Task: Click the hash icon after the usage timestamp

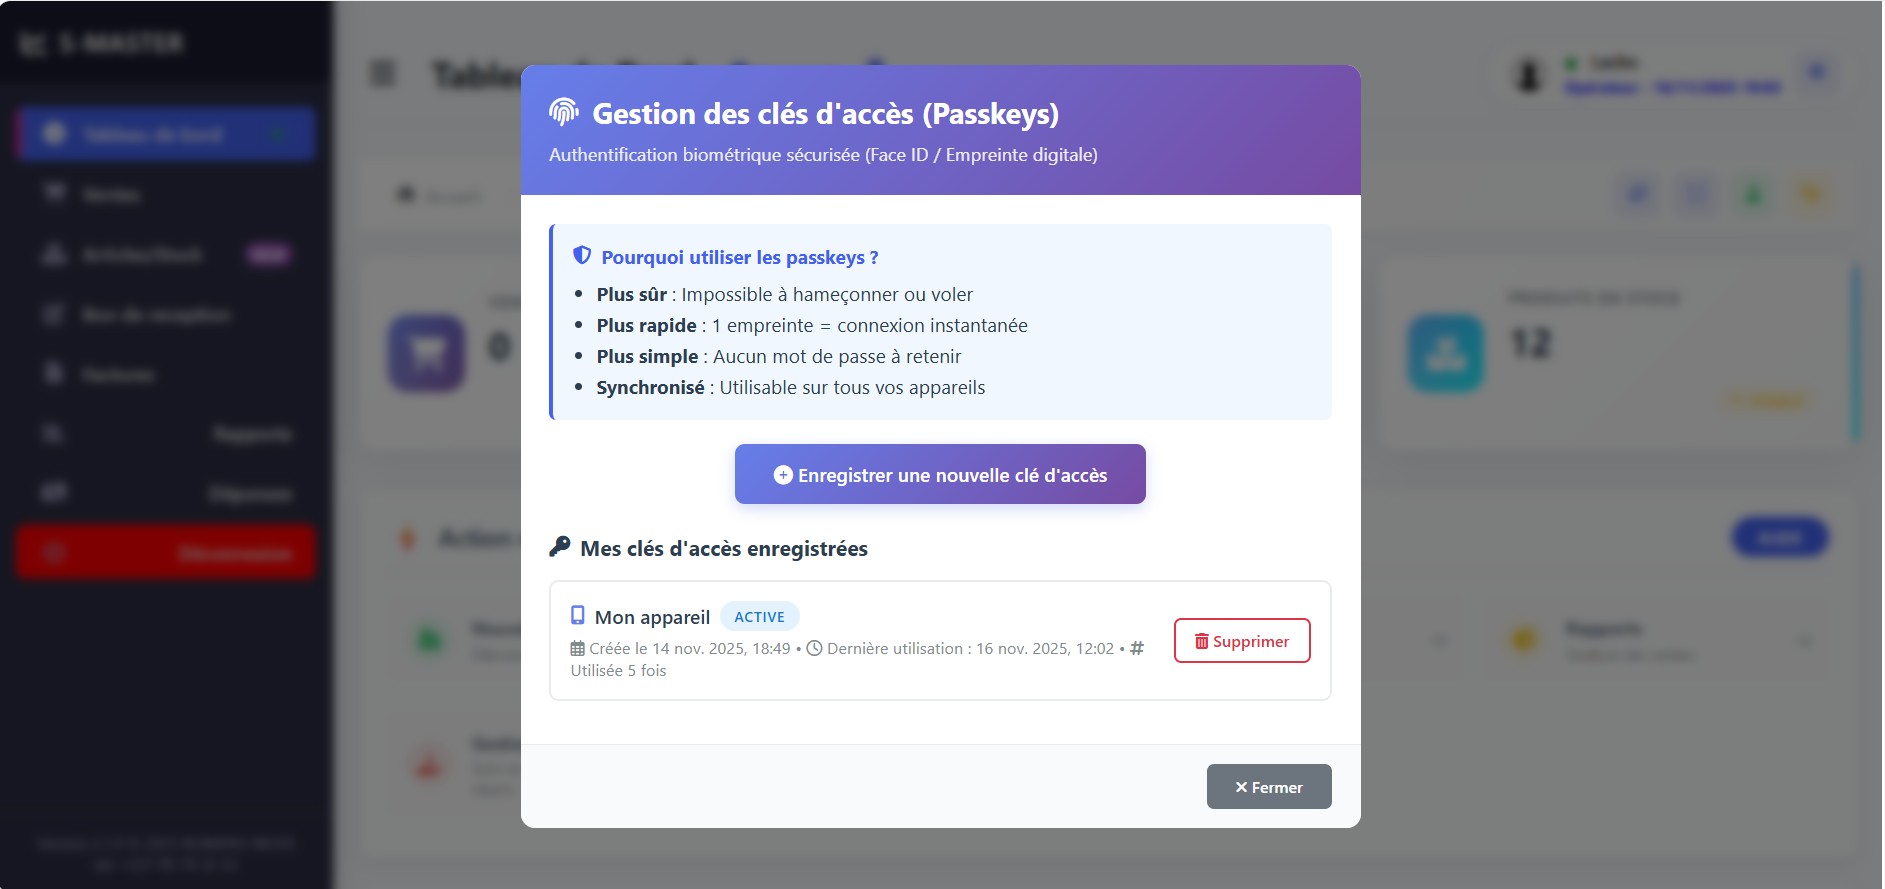Action: click(1135, 648)
